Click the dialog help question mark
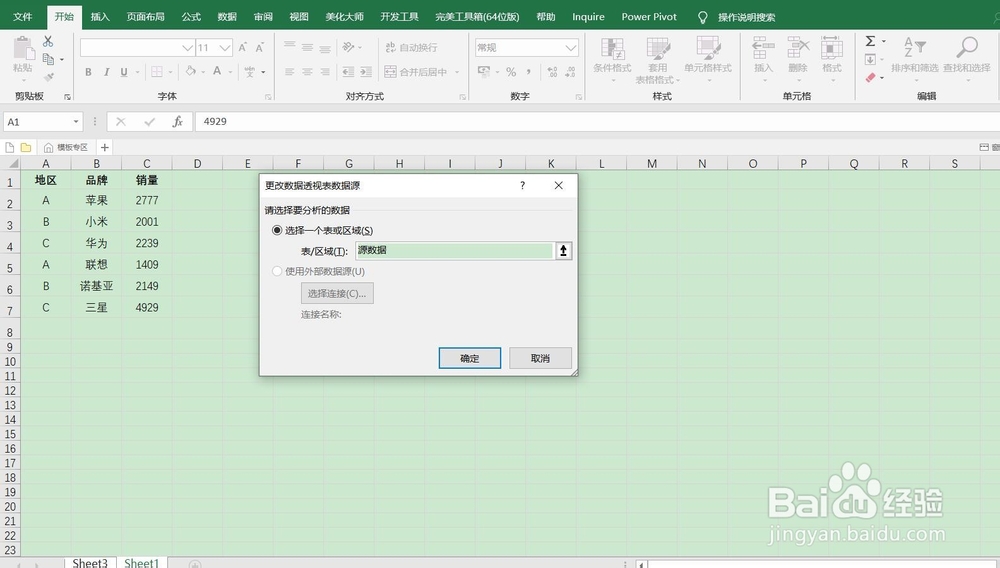The image size is (1000, 568). pos(522,186)
